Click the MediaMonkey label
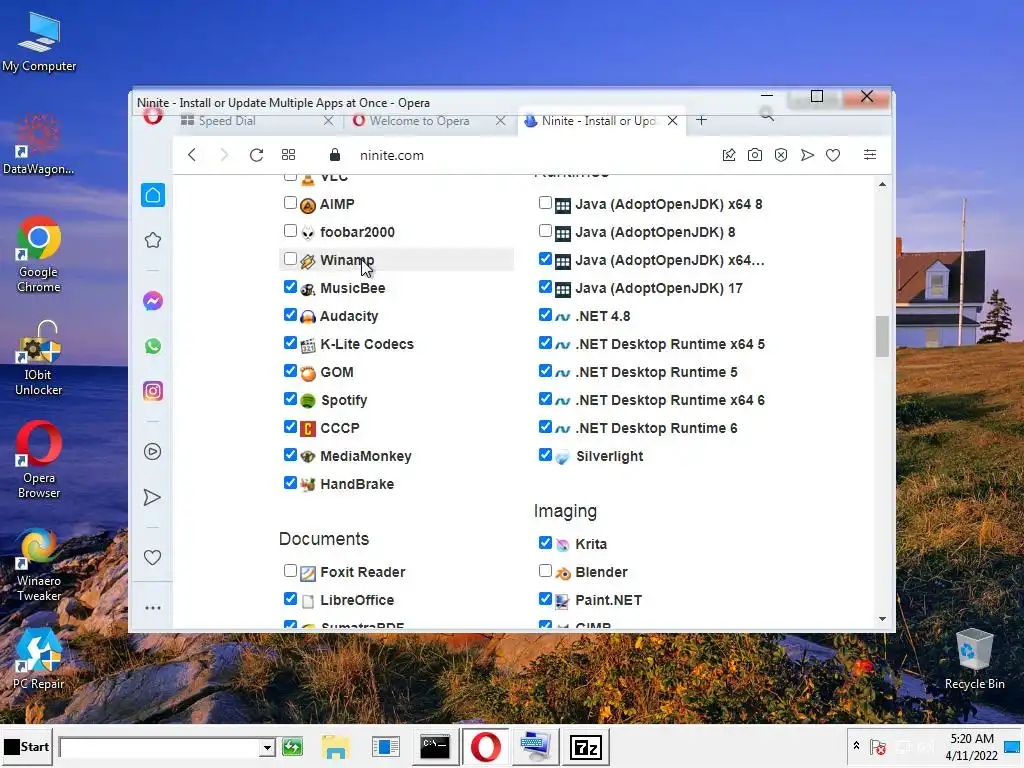 pyautogui.click(x=366, y=456)
